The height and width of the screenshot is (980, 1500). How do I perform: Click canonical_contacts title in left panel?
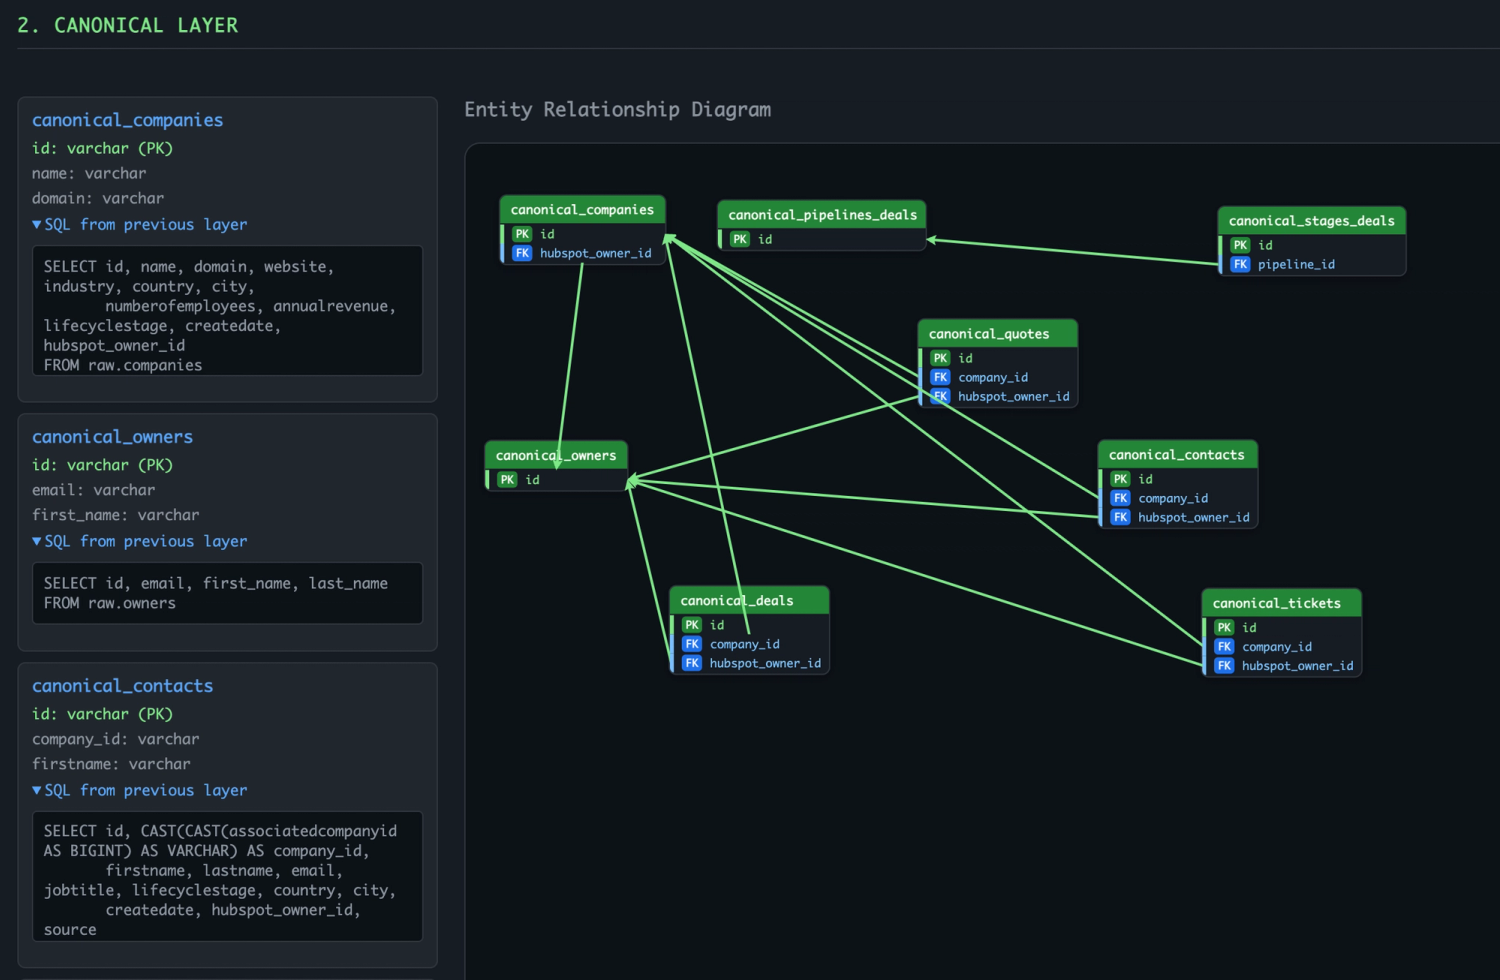coord(122,686)
